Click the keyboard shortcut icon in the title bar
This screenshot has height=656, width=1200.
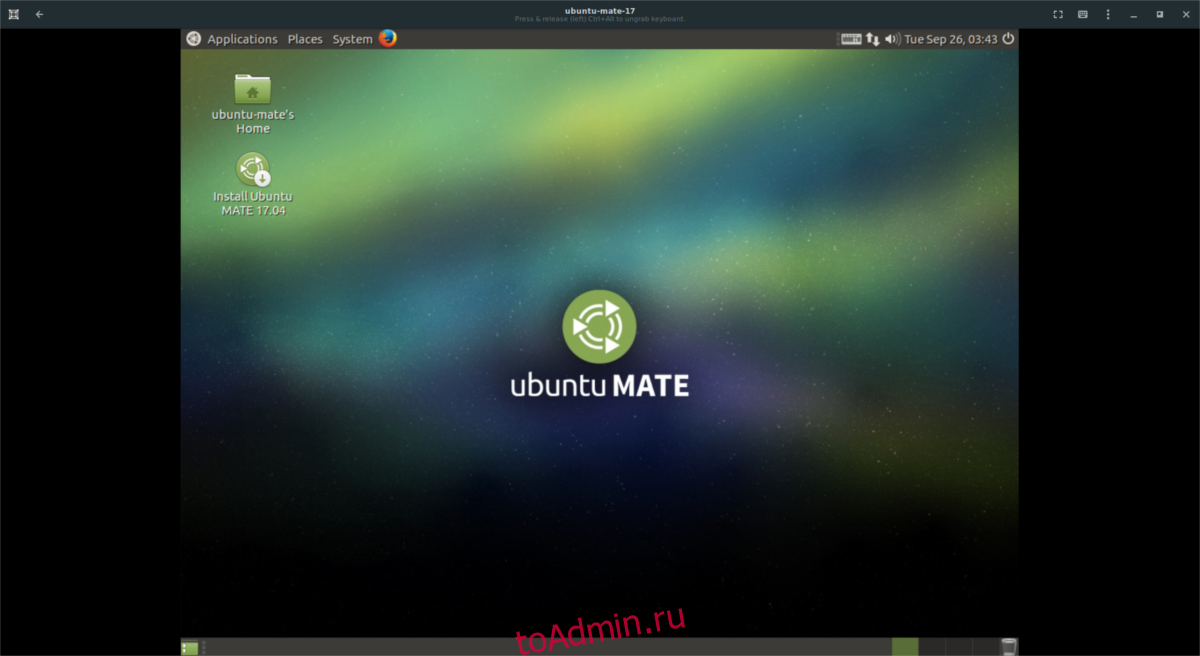tap(1083, 14)
